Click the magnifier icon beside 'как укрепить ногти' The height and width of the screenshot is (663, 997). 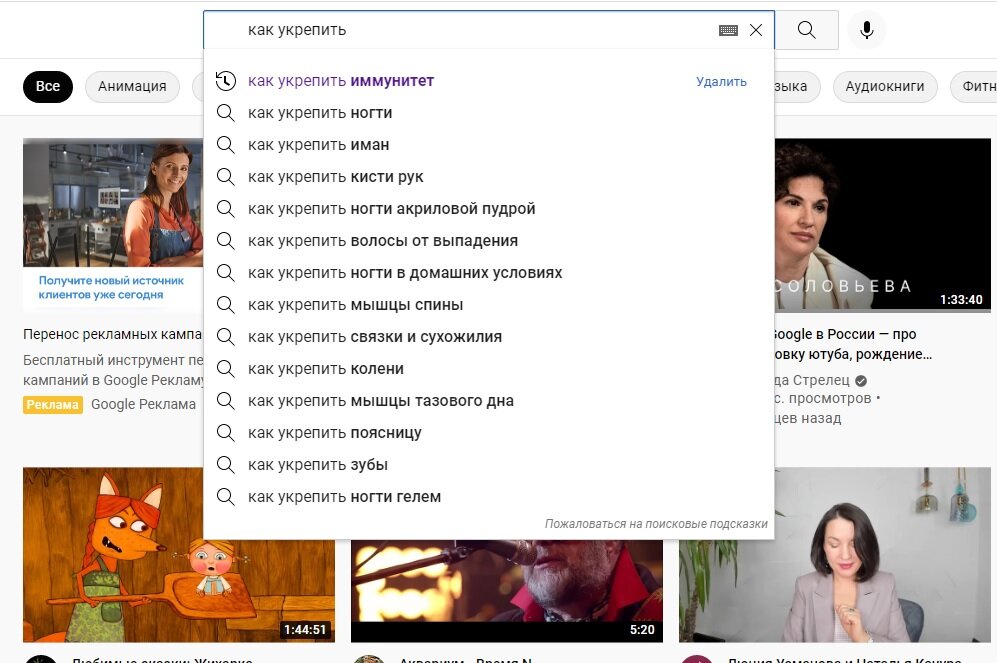(x=227, y=113)
